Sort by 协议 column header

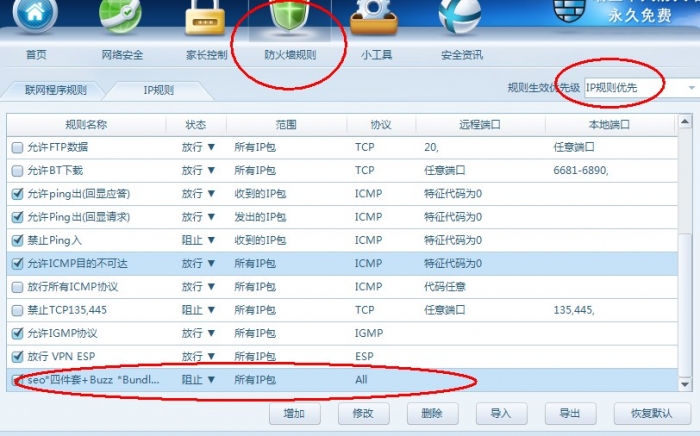(381, 125)
